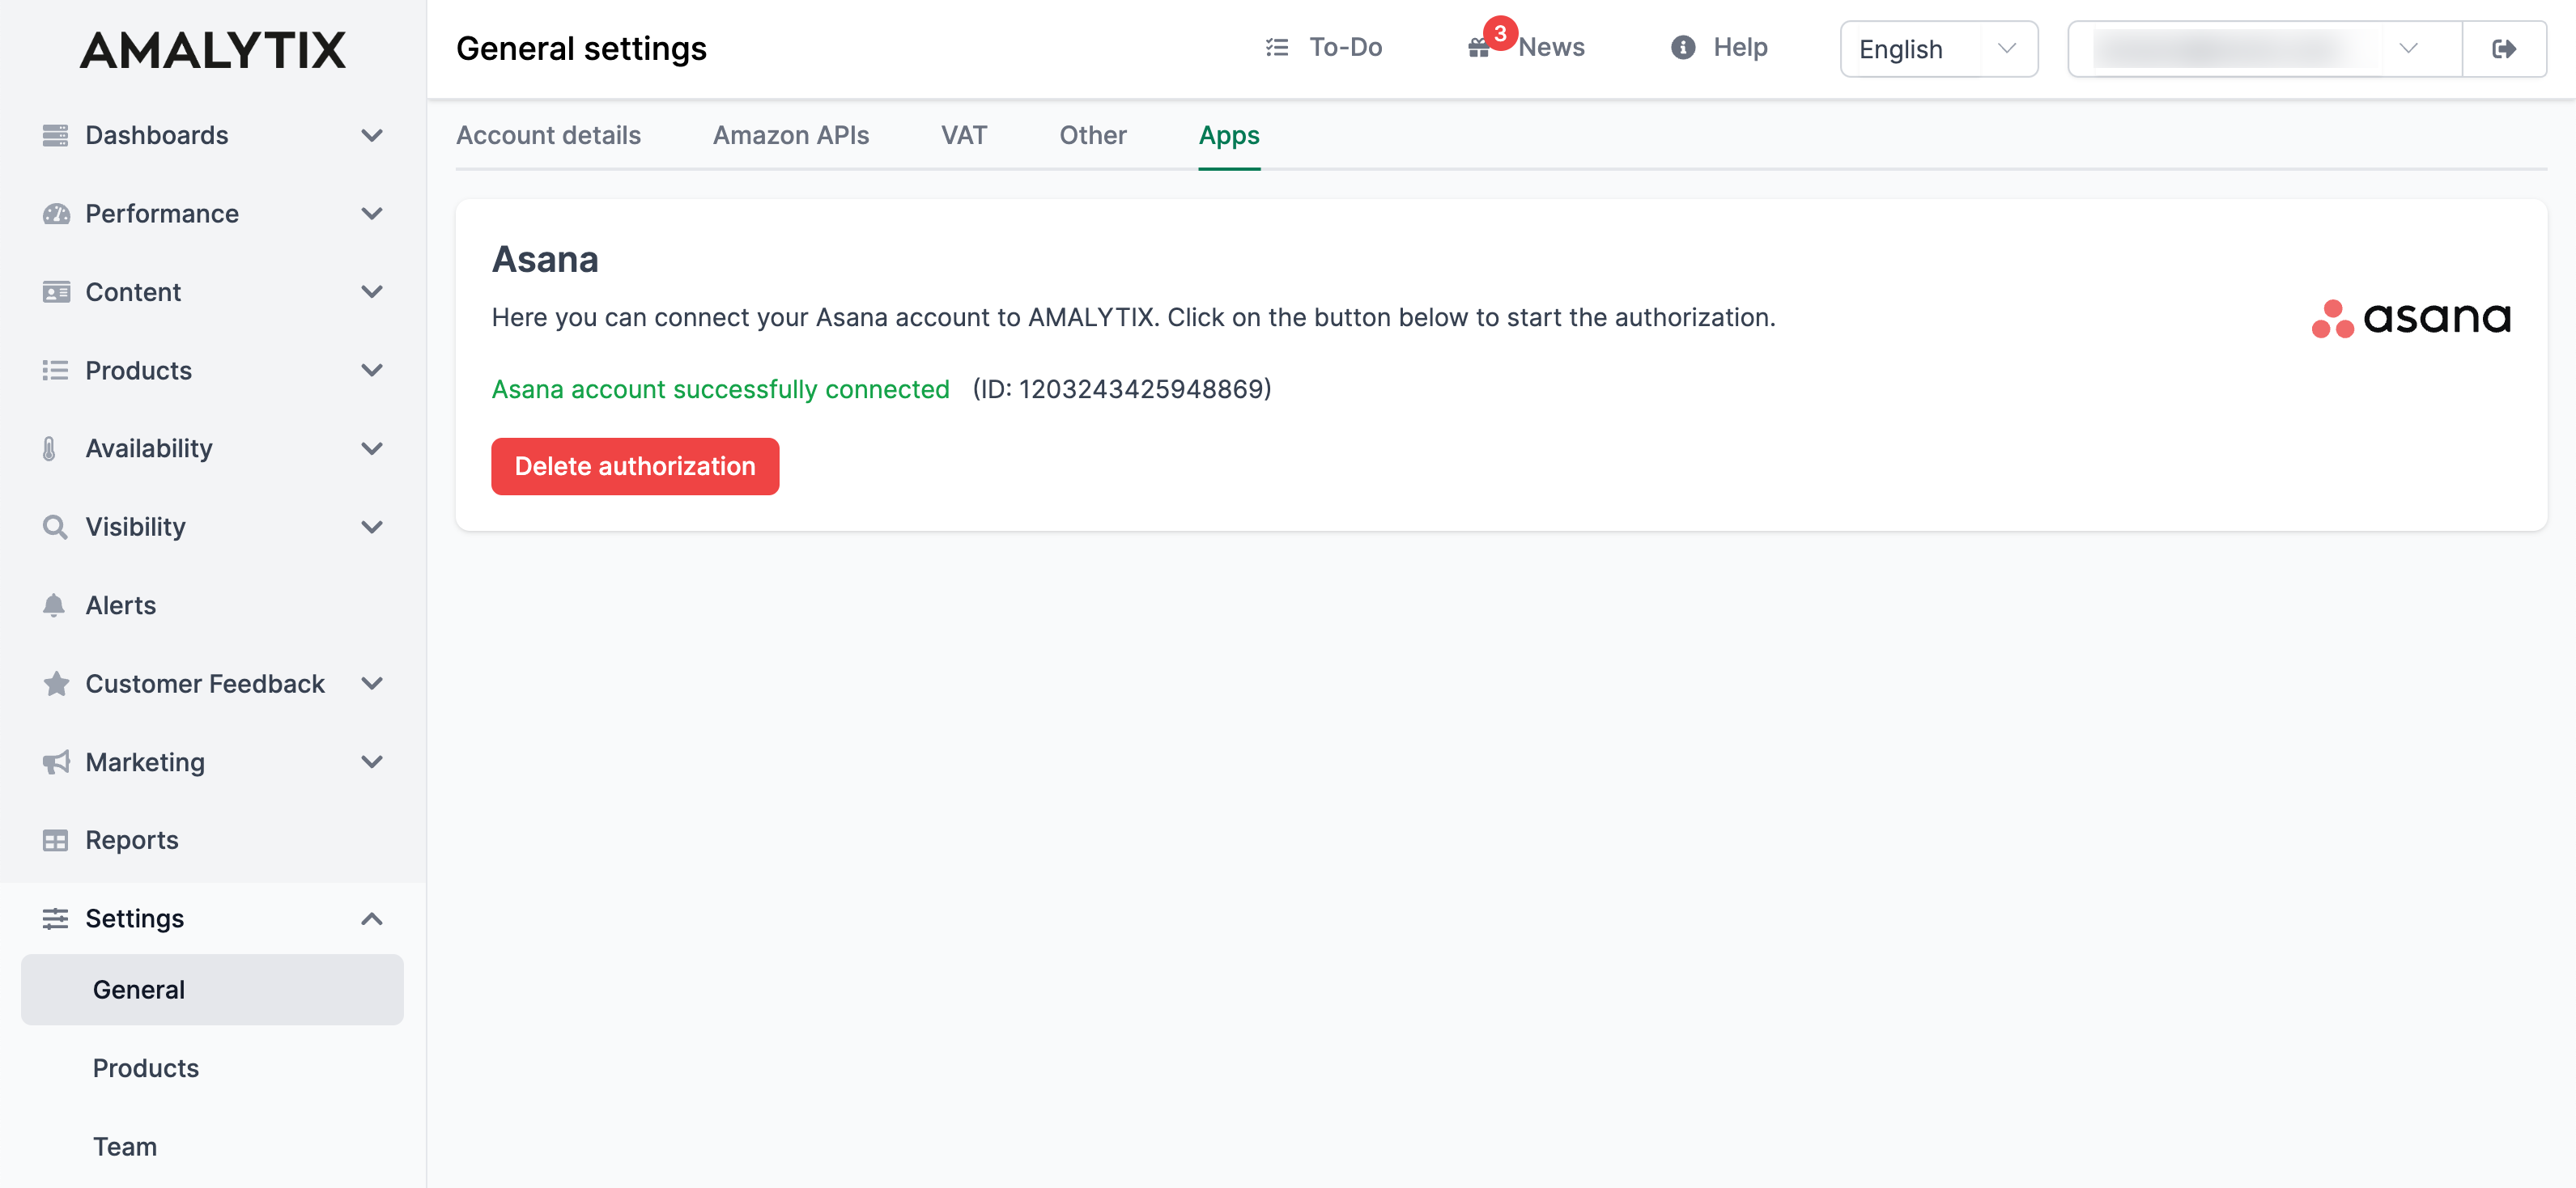
Task: Click the News gift icon
Action: coord(1478,49)
